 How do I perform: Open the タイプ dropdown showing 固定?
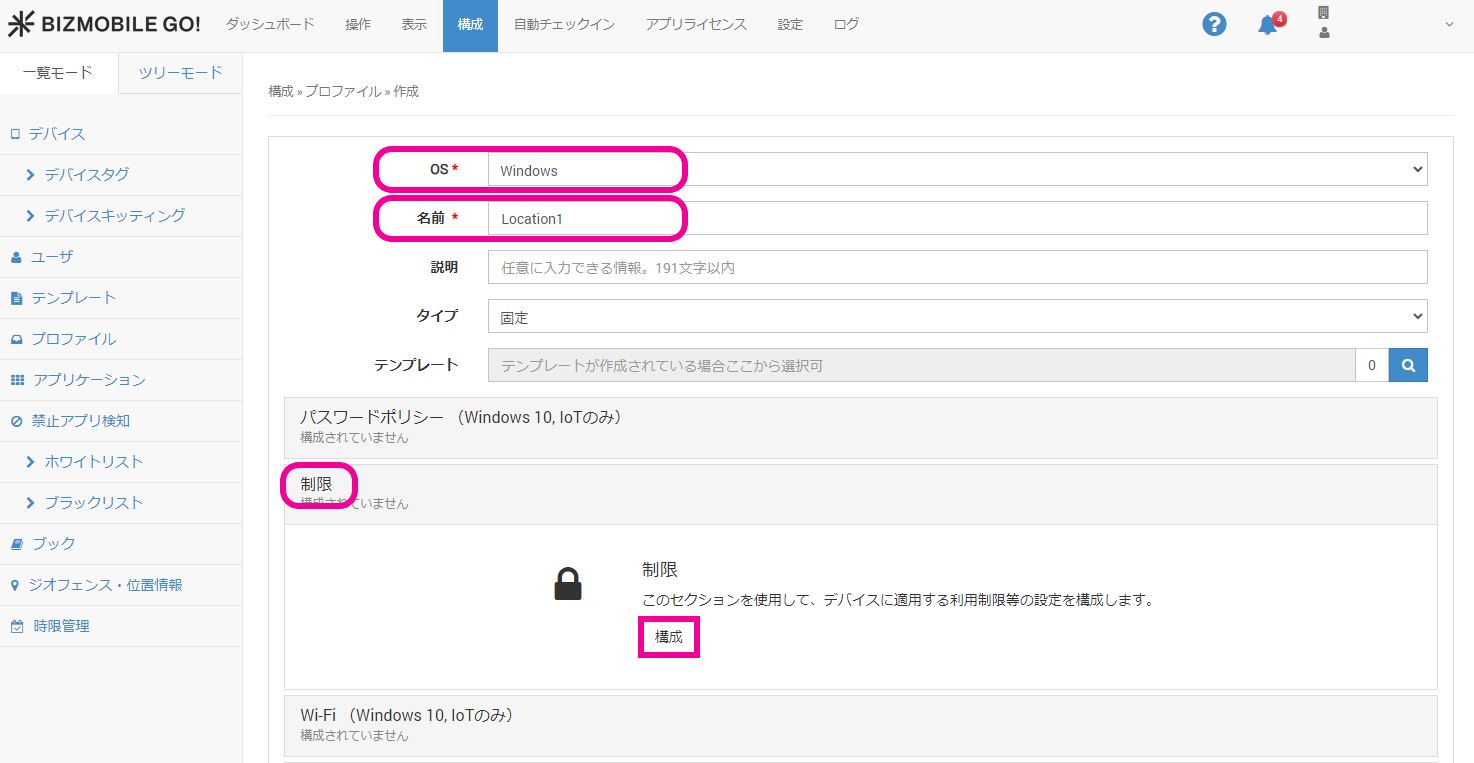(957, 317)
